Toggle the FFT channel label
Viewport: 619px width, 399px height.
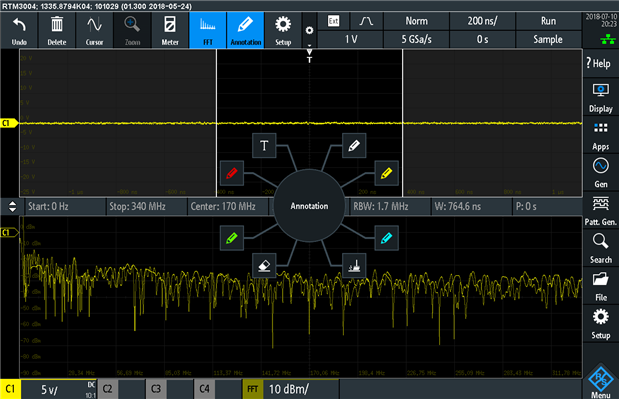[253, 389]
